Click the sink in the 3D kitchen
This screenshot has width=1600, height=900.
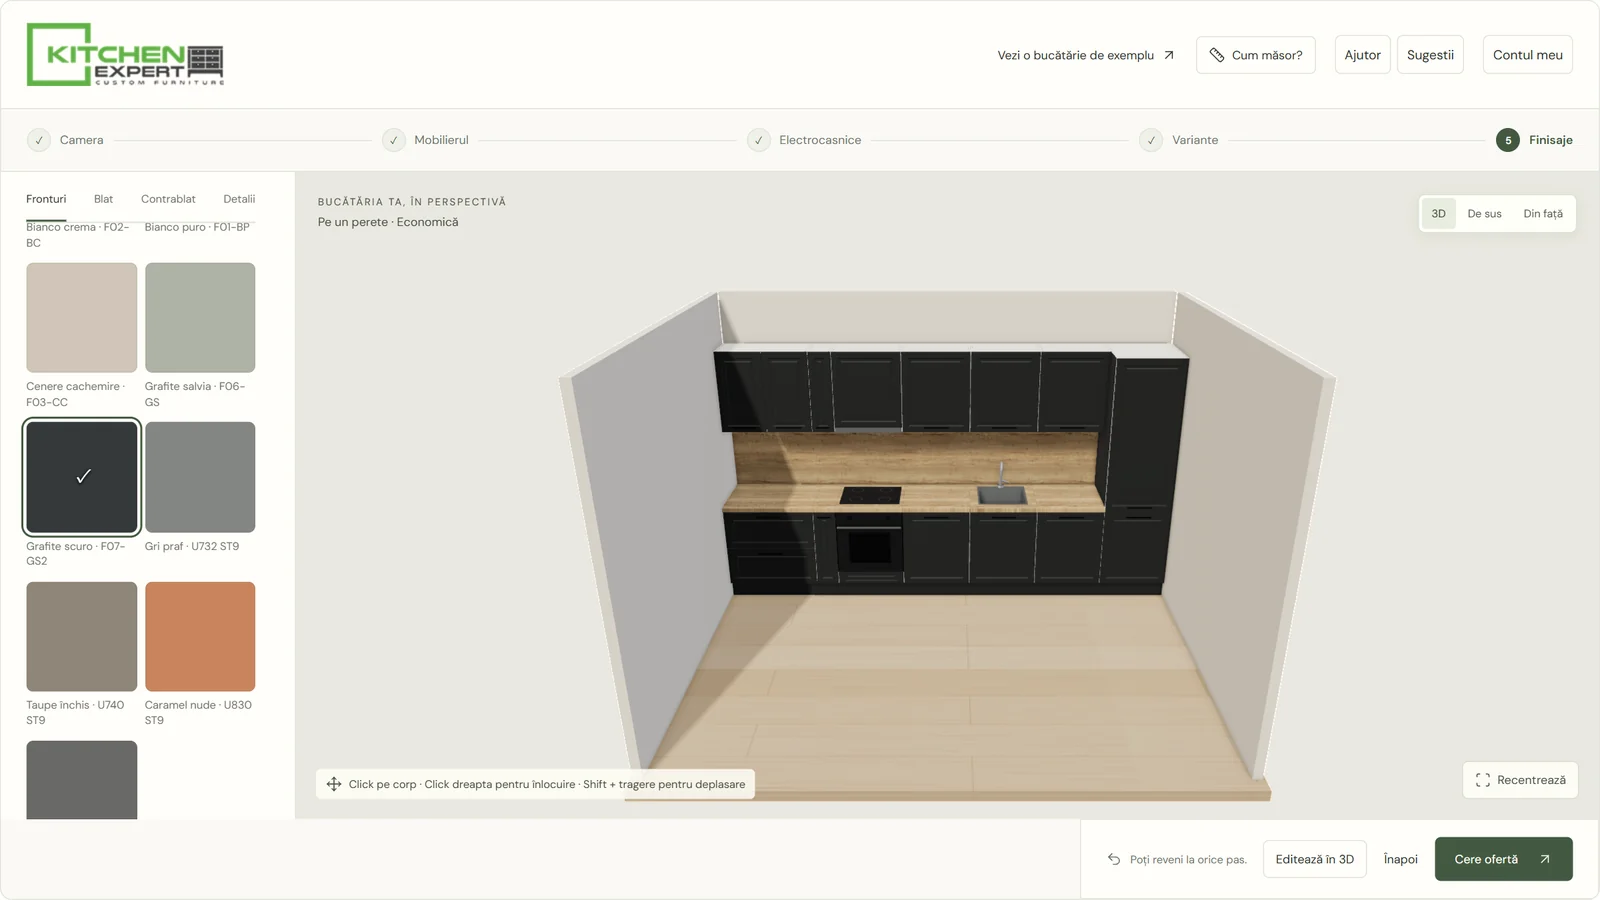[x=1002, y=494]
